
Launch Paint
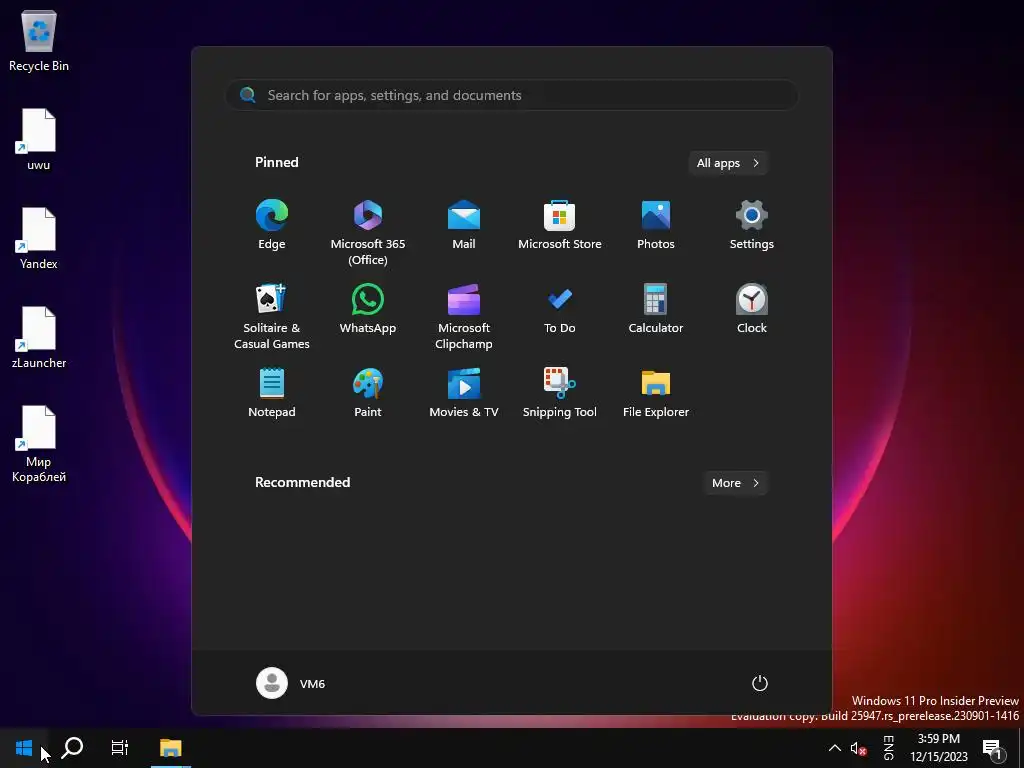pyautogui.click(x=368, y=393)
